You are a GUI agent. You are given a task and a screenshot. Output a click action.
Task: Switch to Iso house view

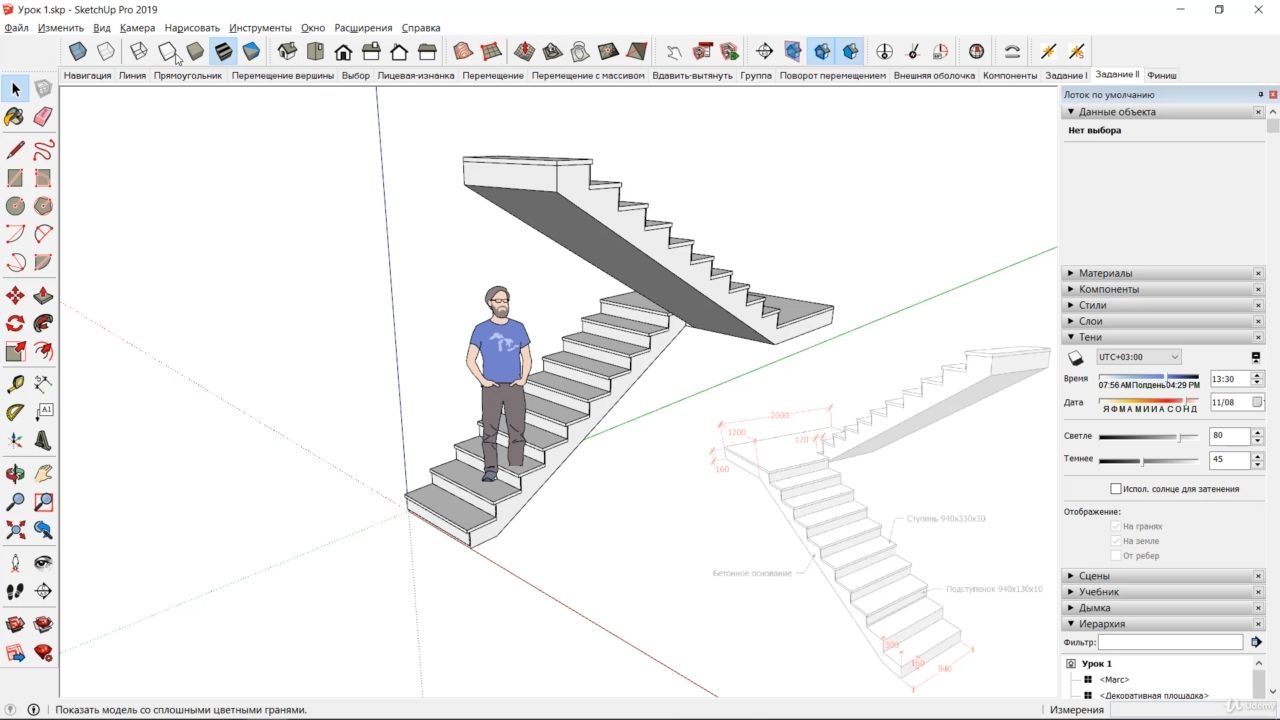(x=287, y=51)
